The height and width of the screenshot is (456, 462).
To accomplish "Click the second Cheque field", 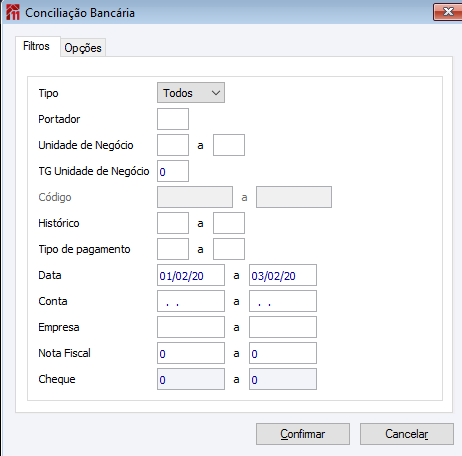I will (283, 379).
